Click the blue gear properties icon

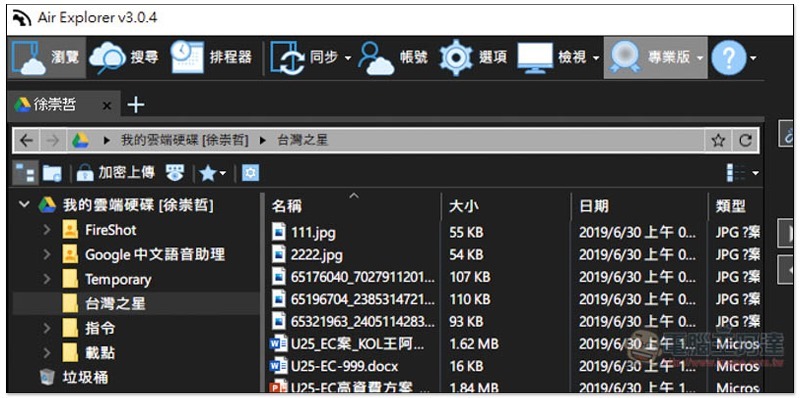pyautogui.click(x=250, y=173)
